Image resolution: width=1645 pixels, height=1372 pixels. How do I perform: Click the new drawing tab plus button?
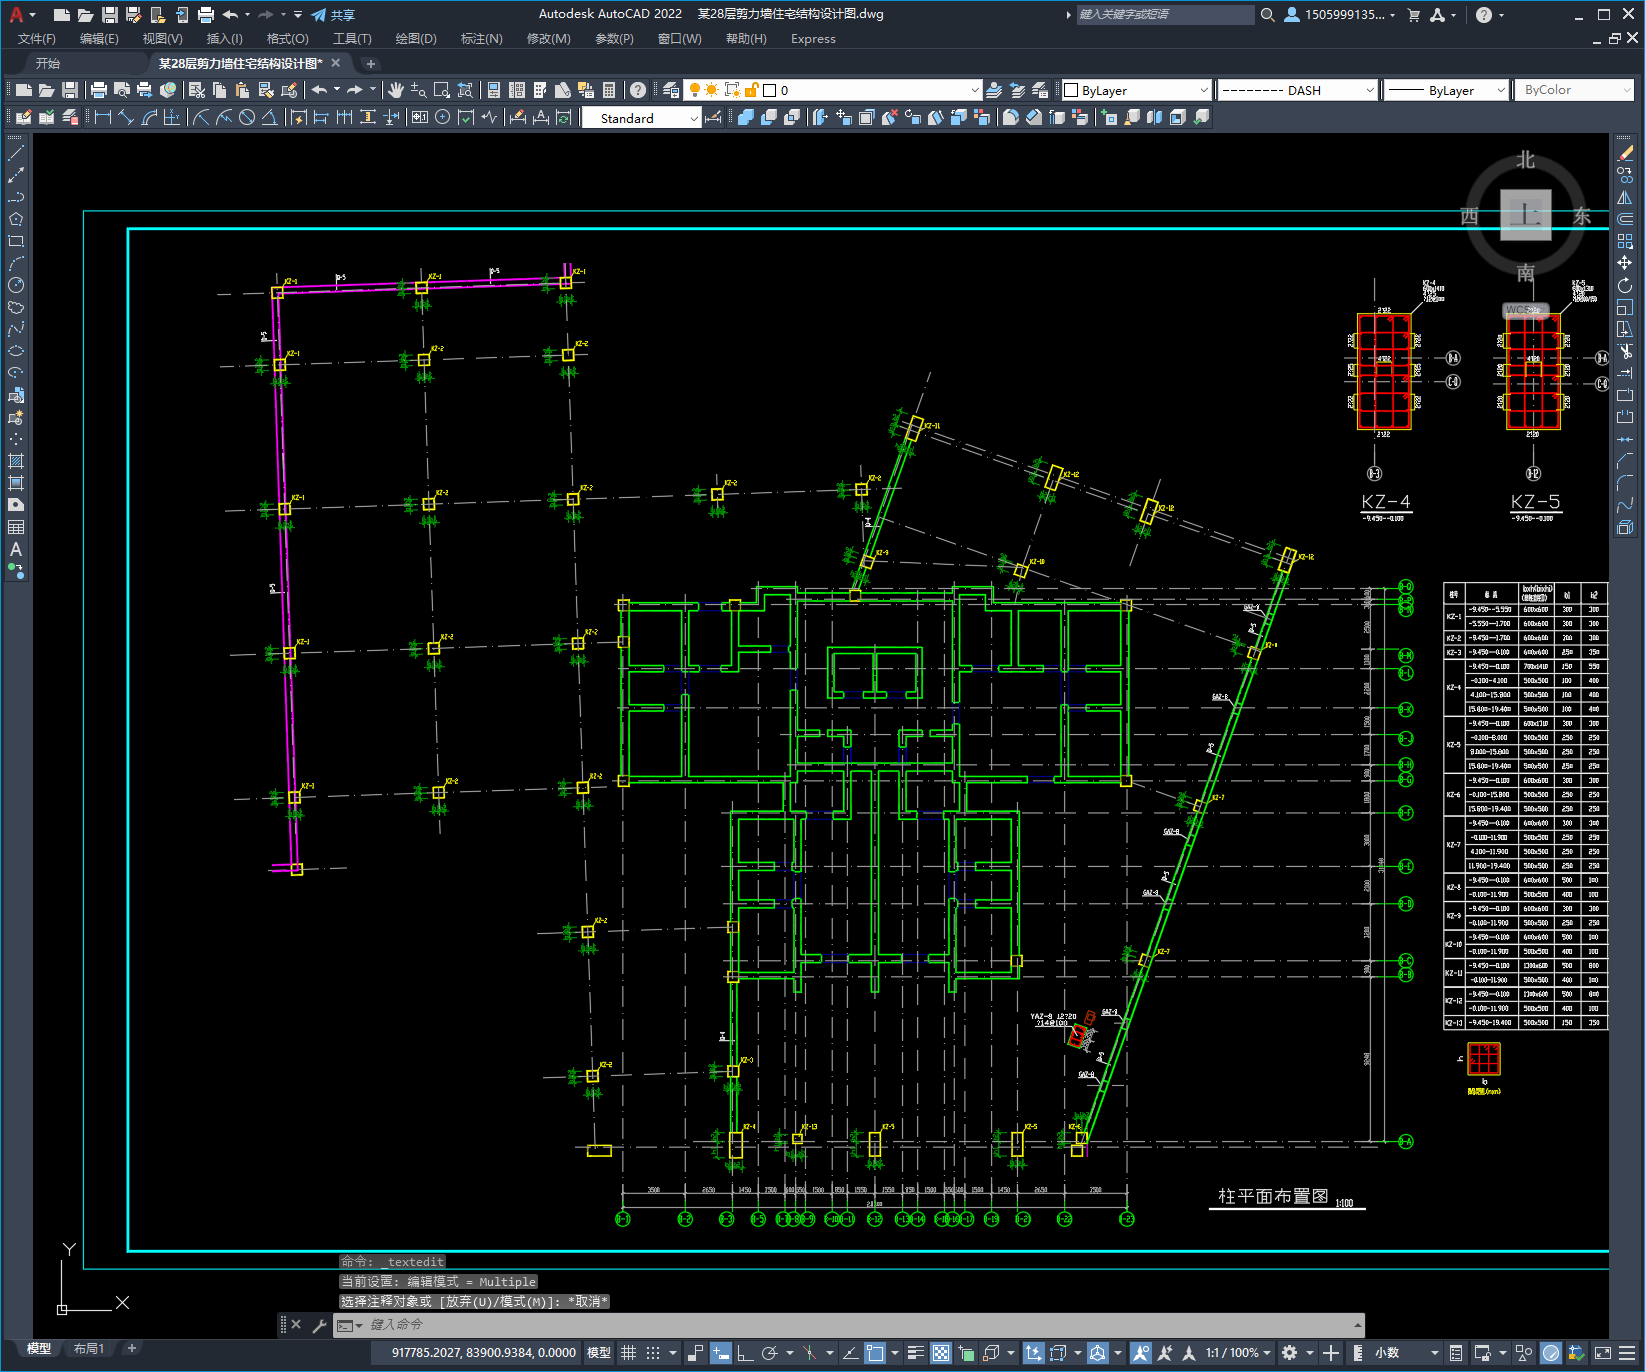coord(370,63)
